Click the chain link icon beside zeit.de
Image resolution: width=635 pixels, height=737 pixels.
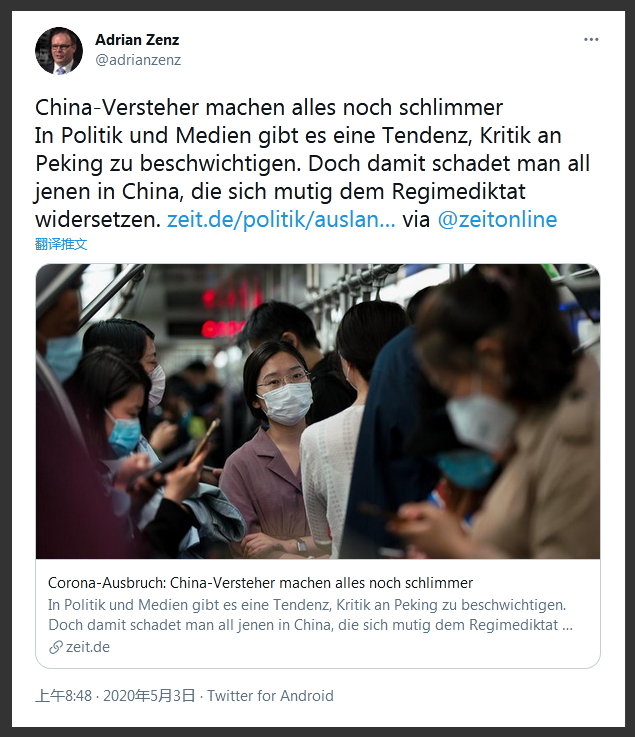(x=56, y=647)
